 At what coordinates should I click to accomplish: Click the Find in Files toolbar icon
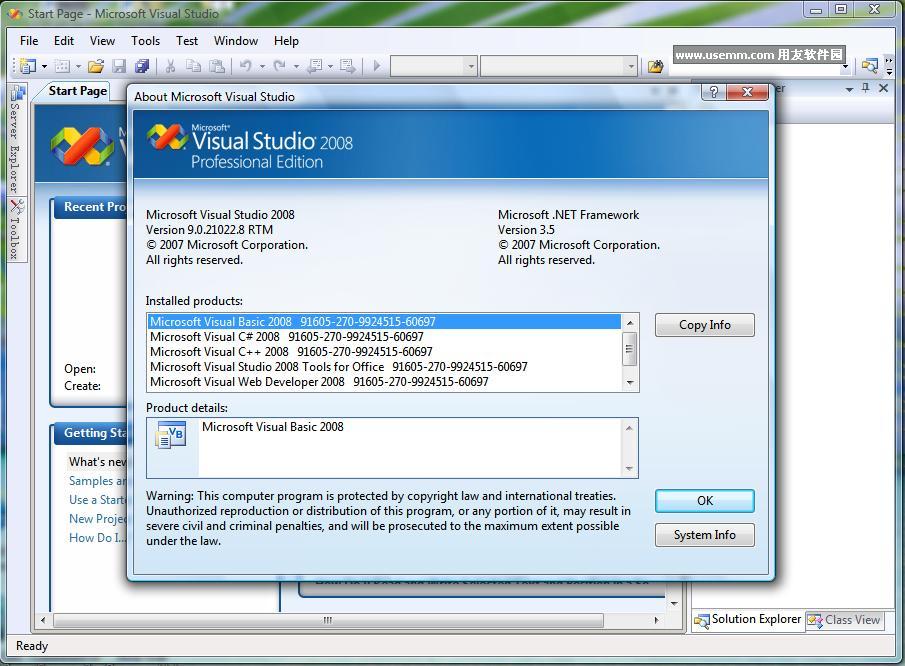(x=655, y=66)
